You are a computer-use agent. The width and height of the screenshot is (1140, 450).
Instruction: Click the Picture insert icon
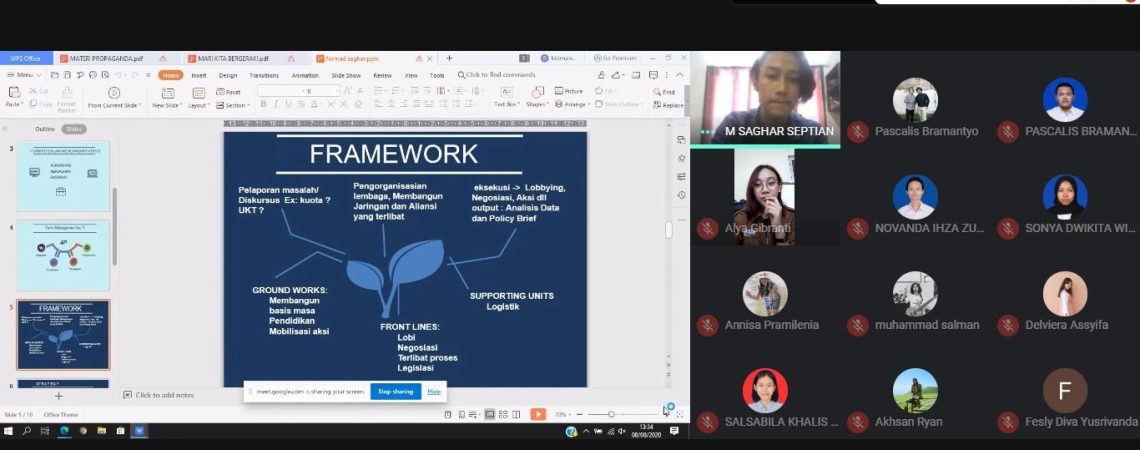(x=569, y=92)
